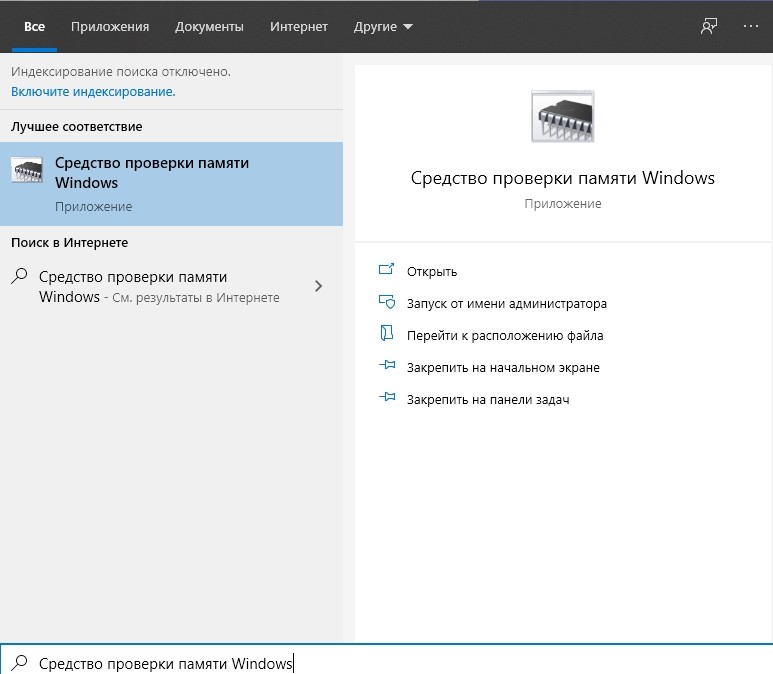The height and width of the screenshot is (674, 773).
Task: Click pin icon beside Закрепить на панели задач
Action: (387, 397)
